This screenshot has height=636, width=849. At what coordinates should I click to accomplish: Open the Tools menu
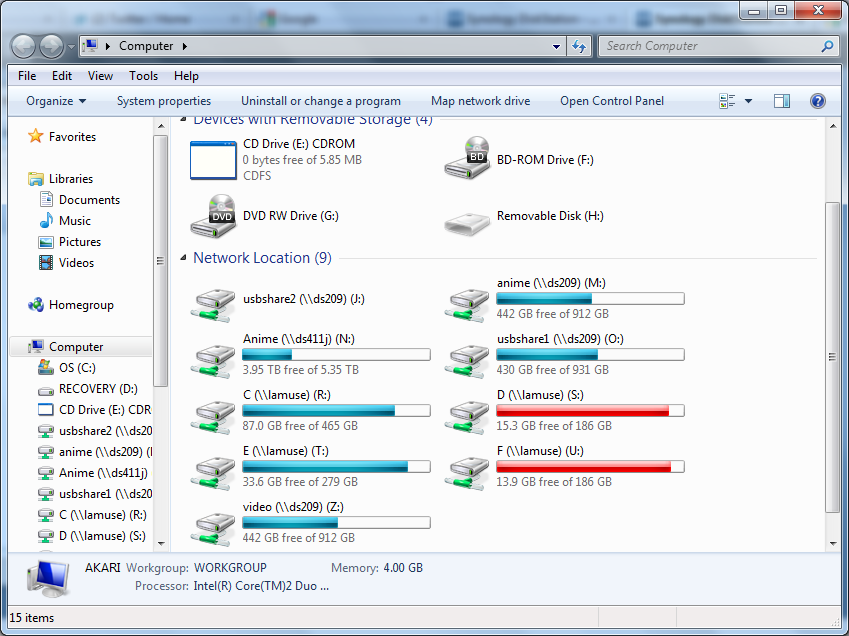pyautogui.click(x=143, y=76)
